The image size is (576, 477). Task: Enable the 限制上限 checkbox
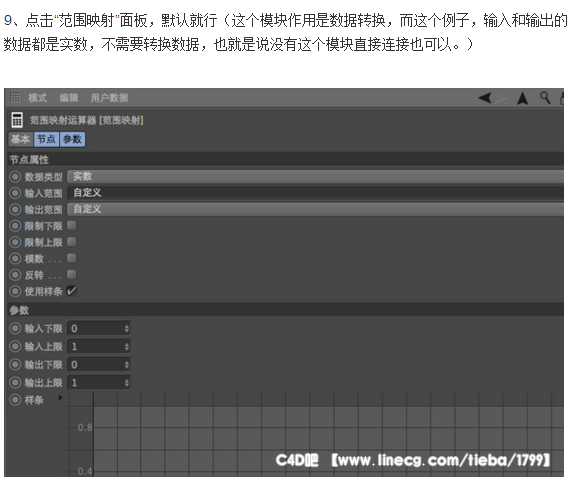[x=72, y=242]
